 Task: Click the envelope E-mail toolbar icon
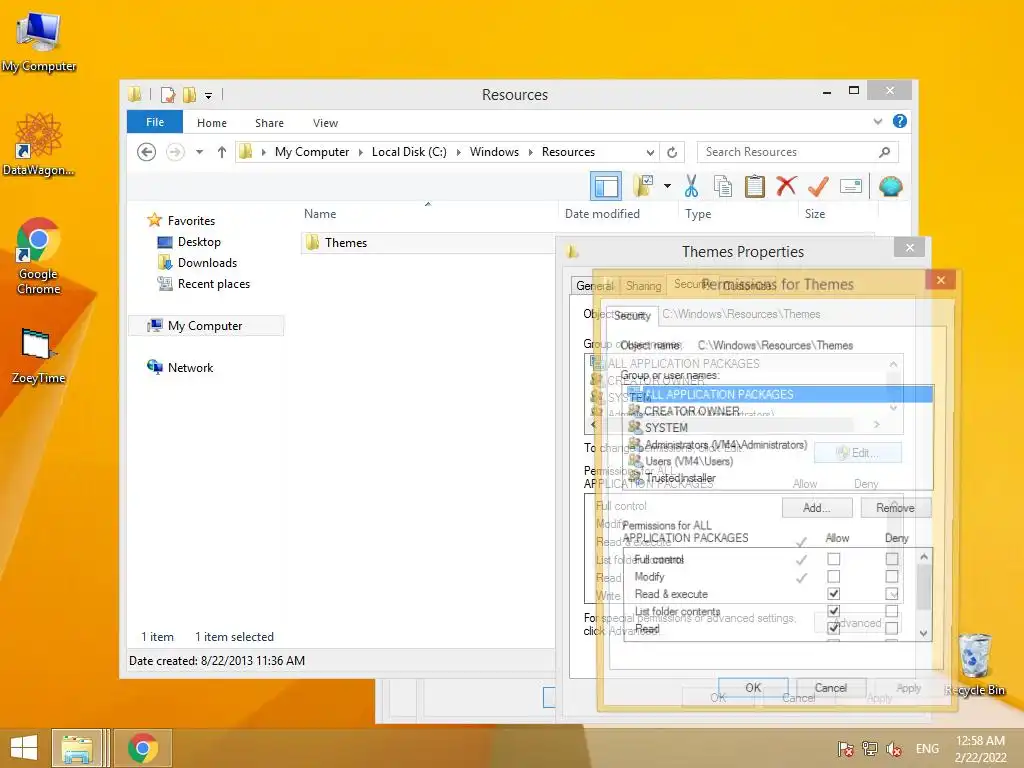tap(850, 187)
